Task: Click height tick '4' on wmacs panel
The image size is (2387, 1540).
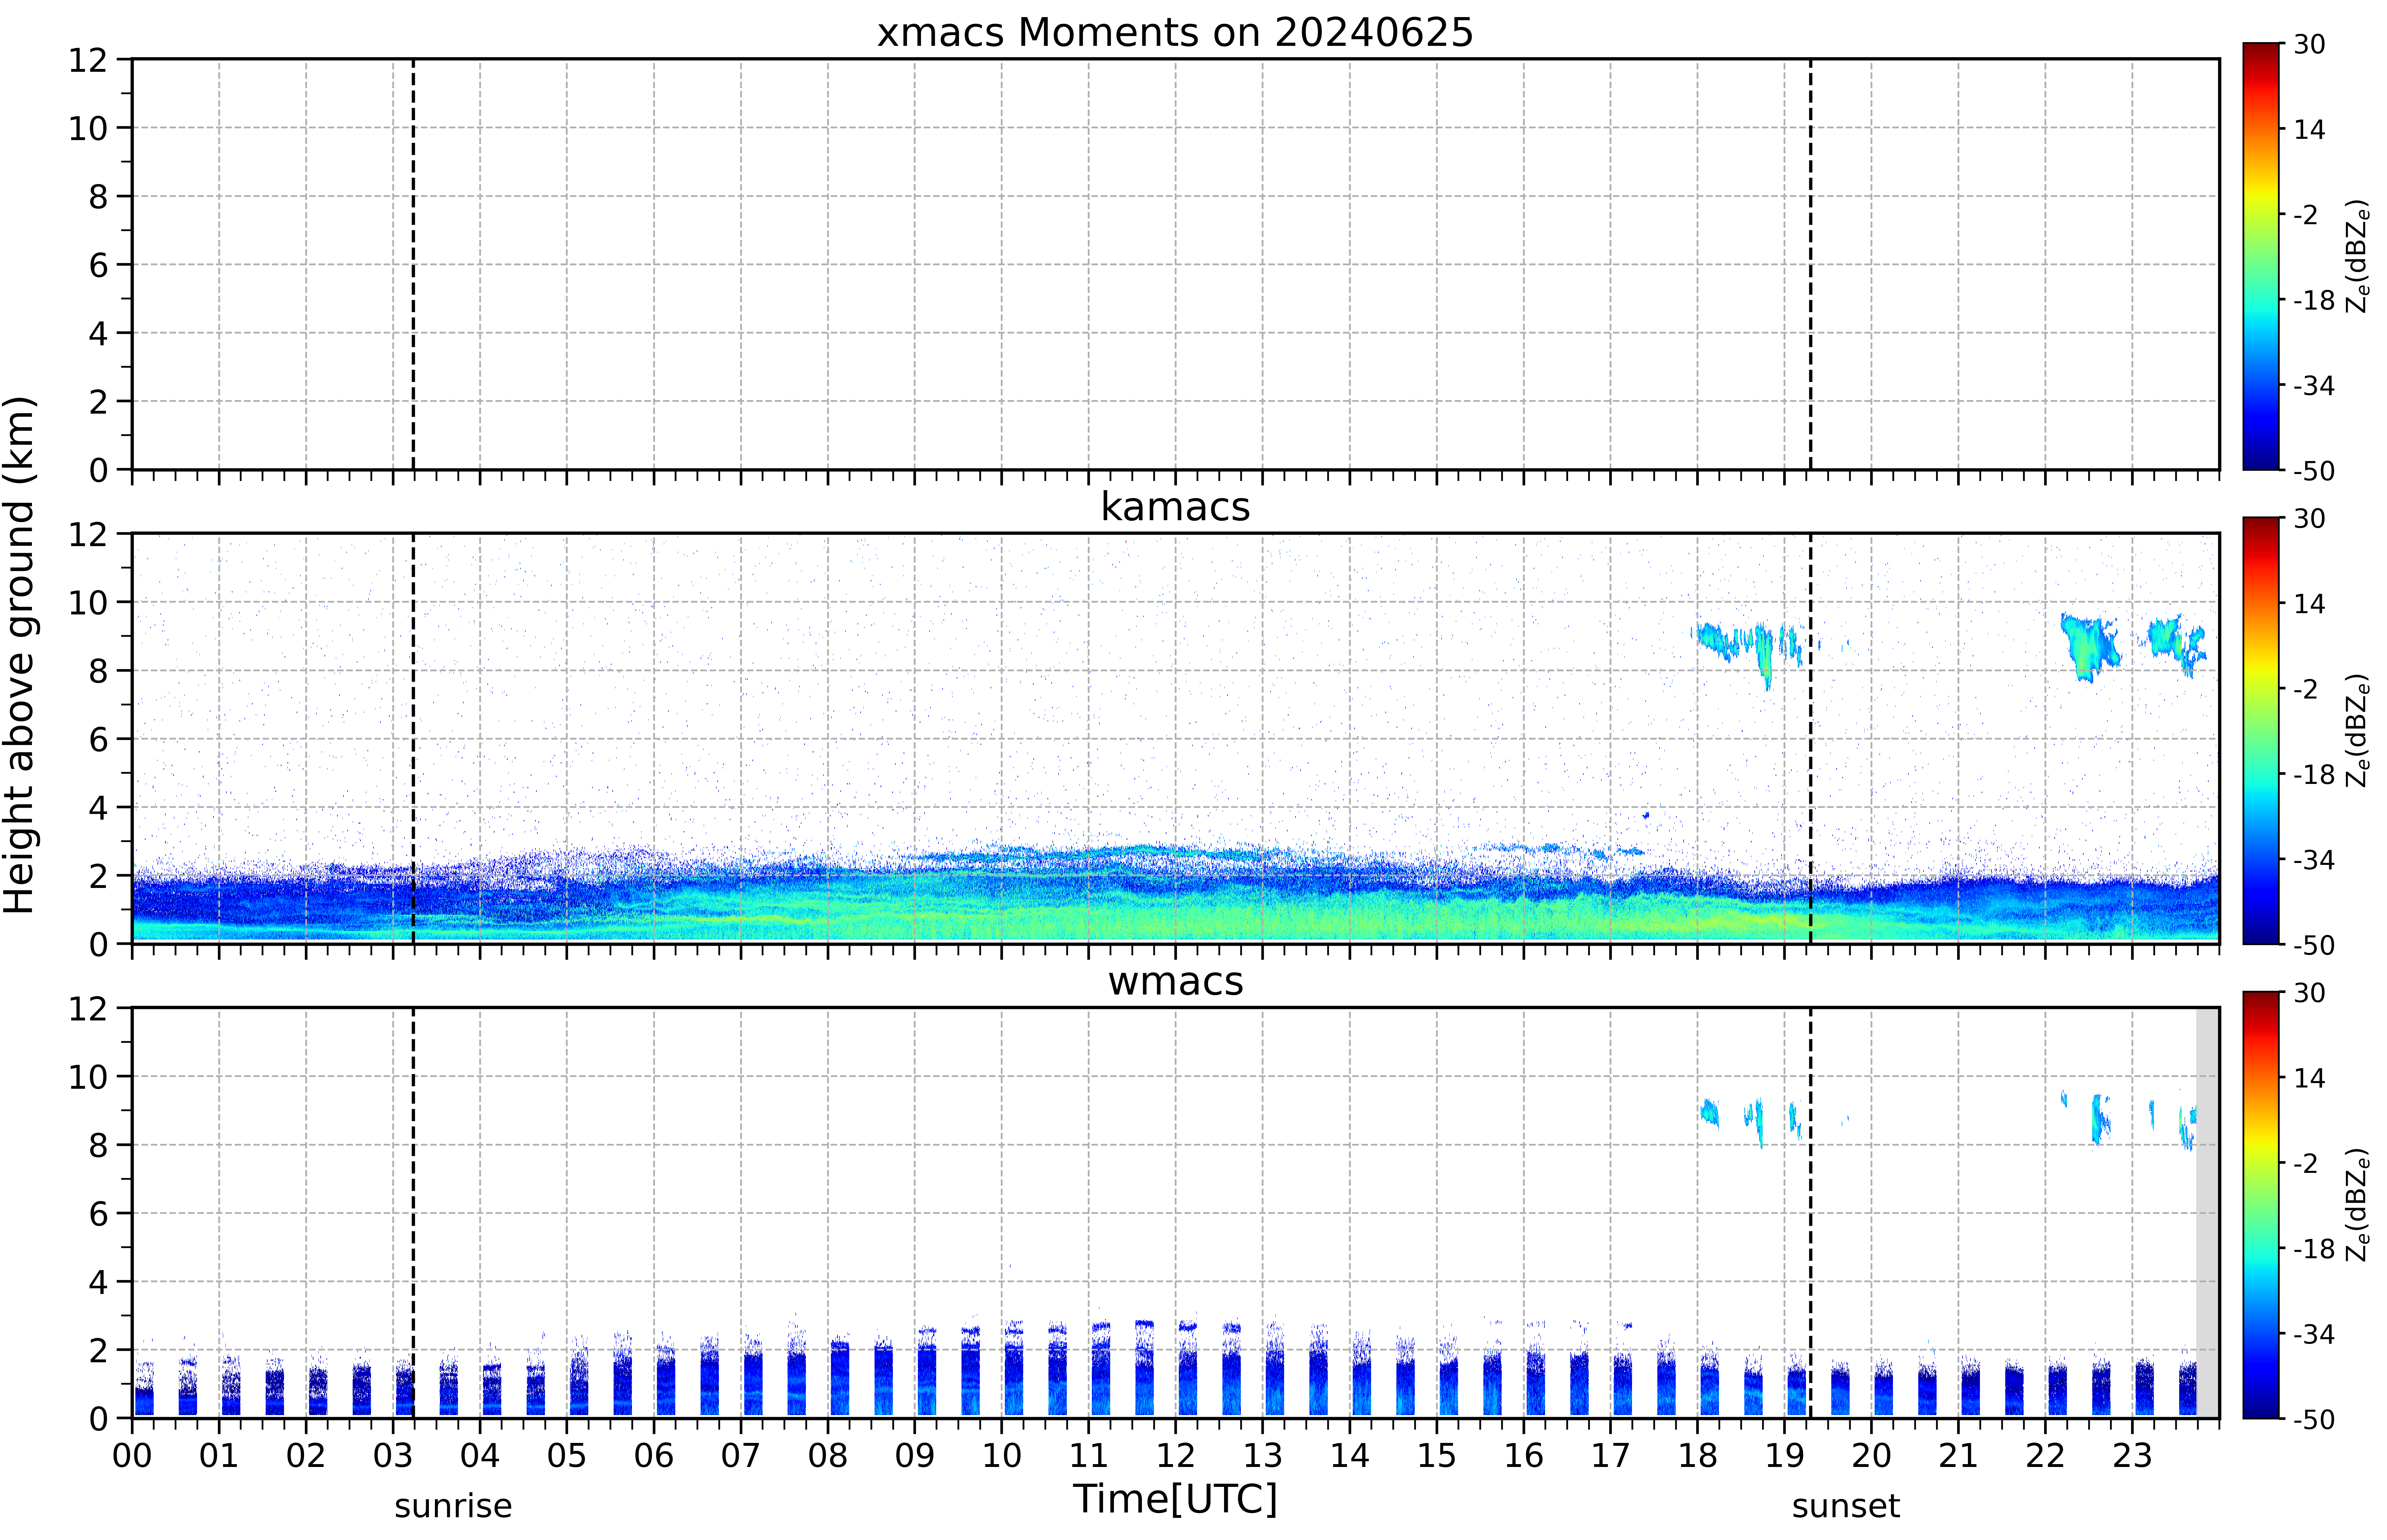Action: (98, 1282)
